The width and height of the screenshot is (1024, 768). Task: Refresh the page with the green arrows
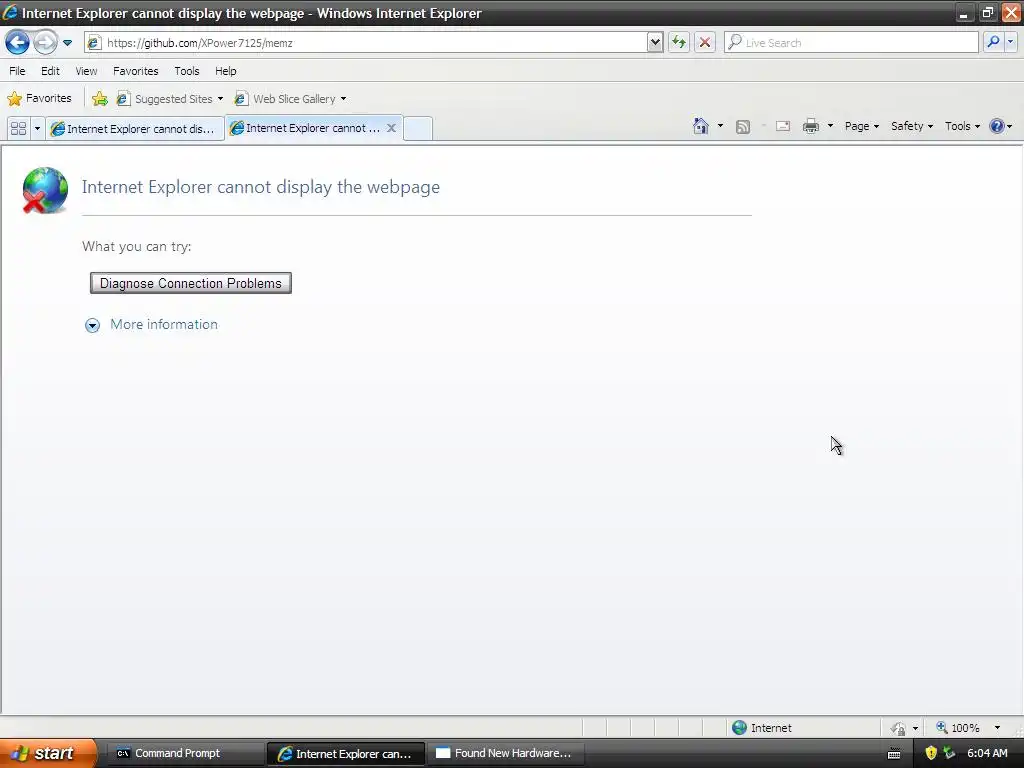tap(679, 42)
